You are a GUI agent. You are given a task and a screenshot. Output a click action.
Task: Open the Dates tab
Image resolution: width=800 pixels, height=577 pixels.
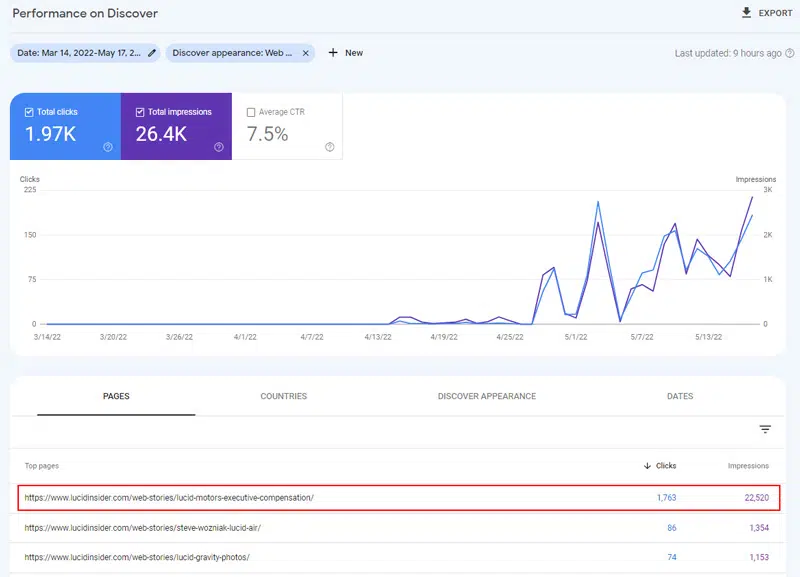click(679, 396)
